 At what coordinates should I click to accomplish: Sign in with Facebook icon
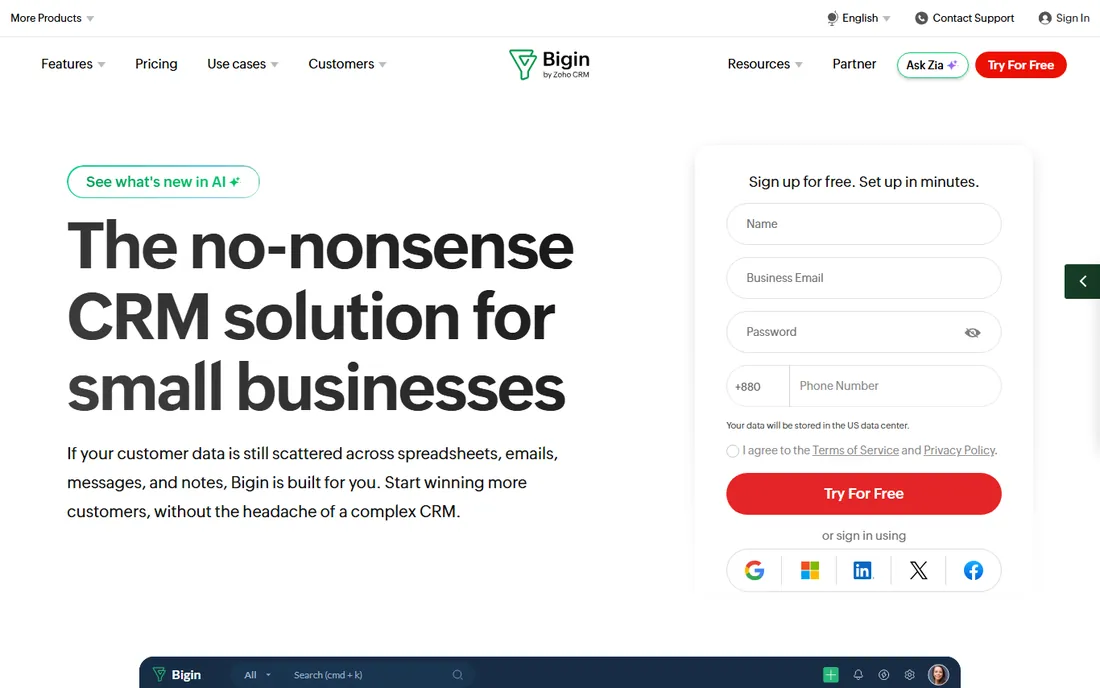click(x=973, y=570)
